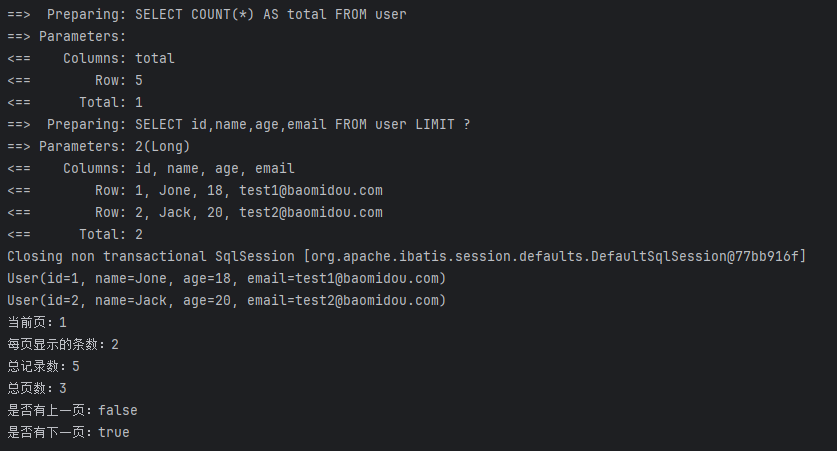Click the Closing non transactional SqlSession line
Viewport: 837px width, 451px height.
(x=406, y=256)
